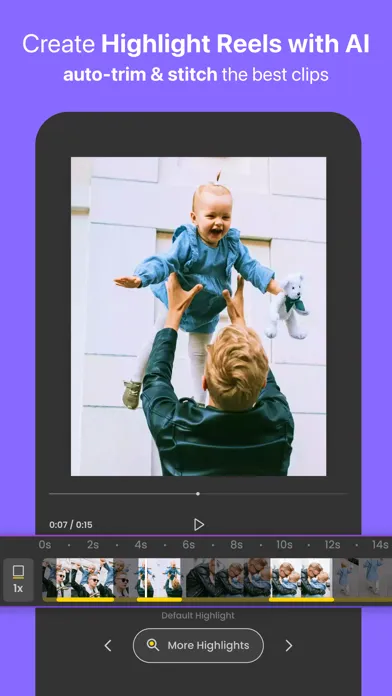Toggle the 1x speed control
This screenshot has width=392, height=696.
click(18, 580)
